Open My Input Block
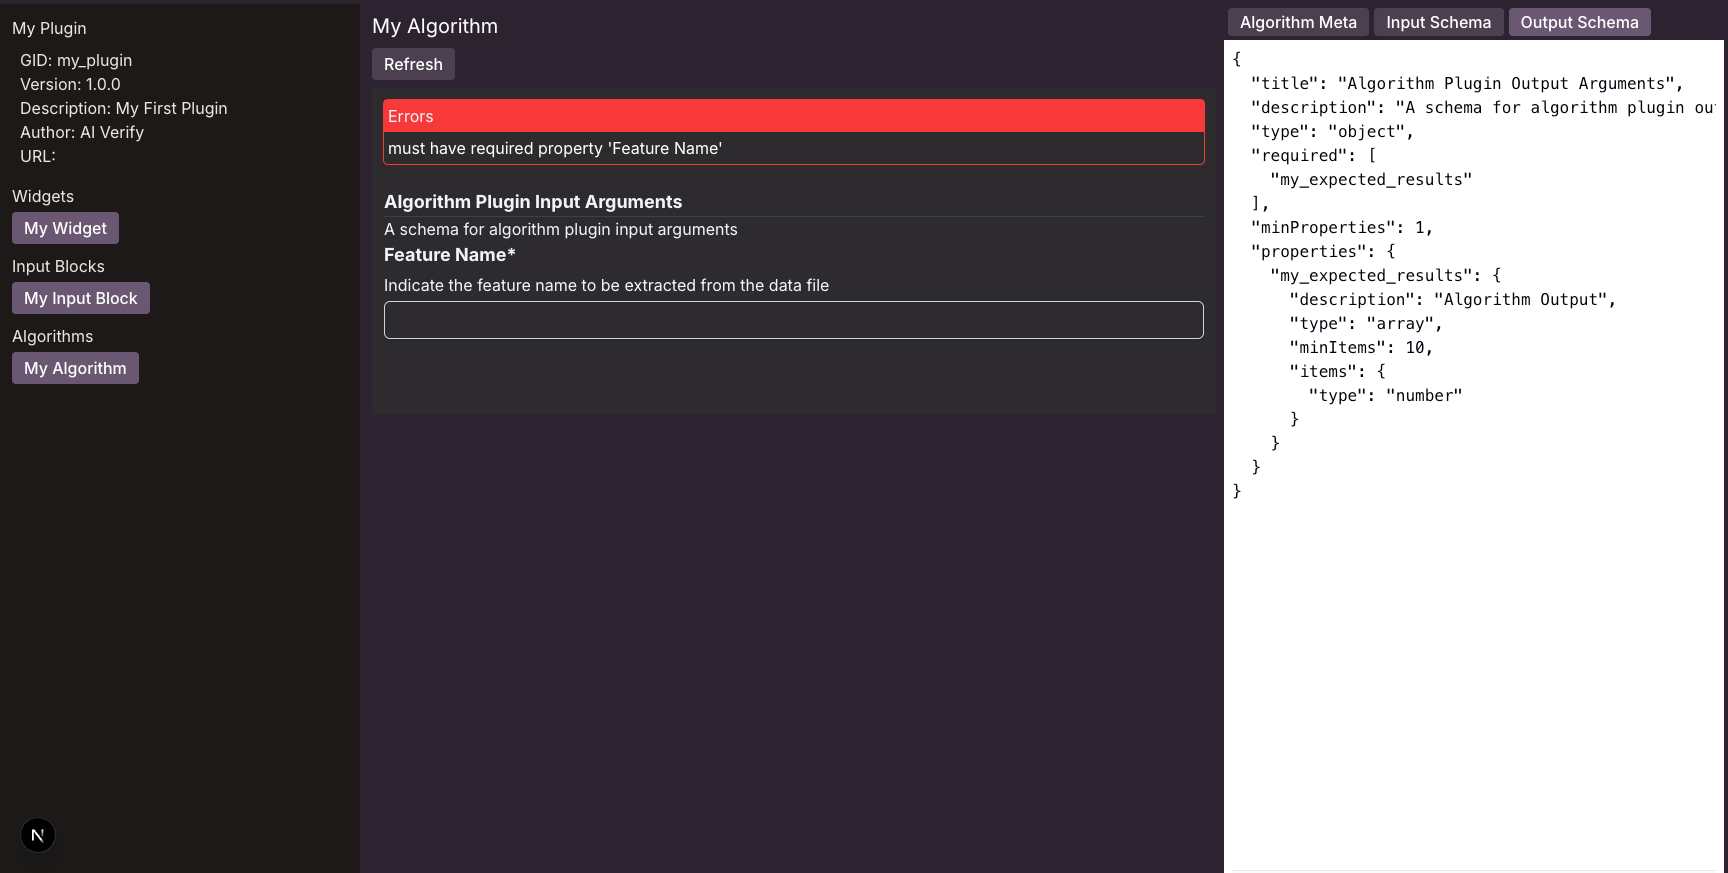 pyautogui.click(x=81, y=298)
